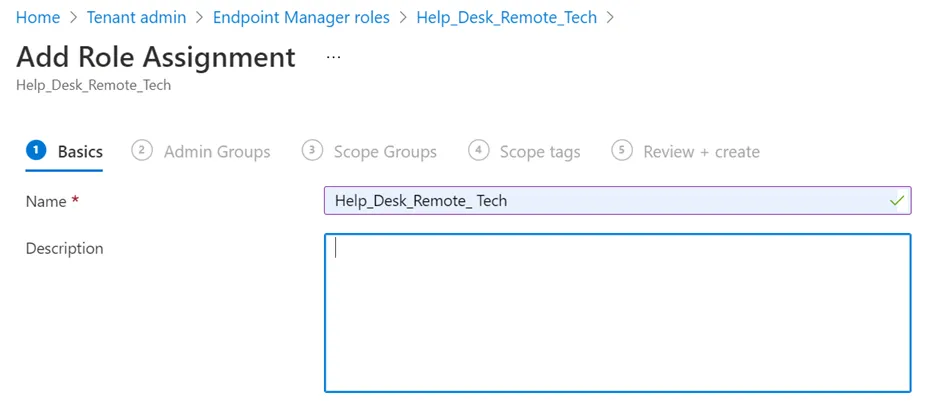Click the step 1 circle icon for Basics

point(36,150)
